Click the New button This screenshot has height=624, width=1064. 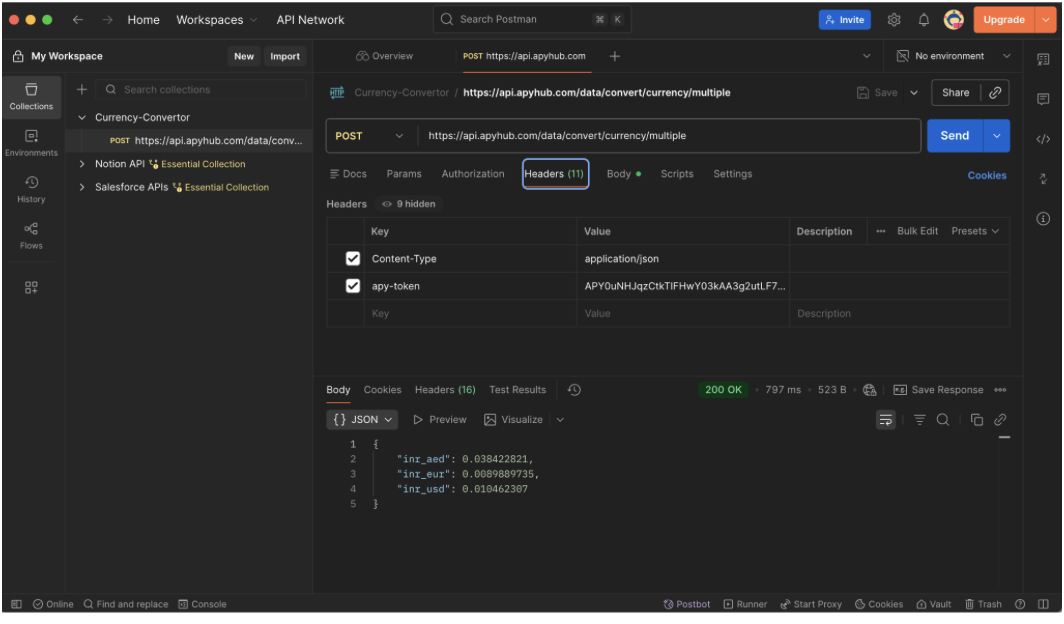click(244, 56)
